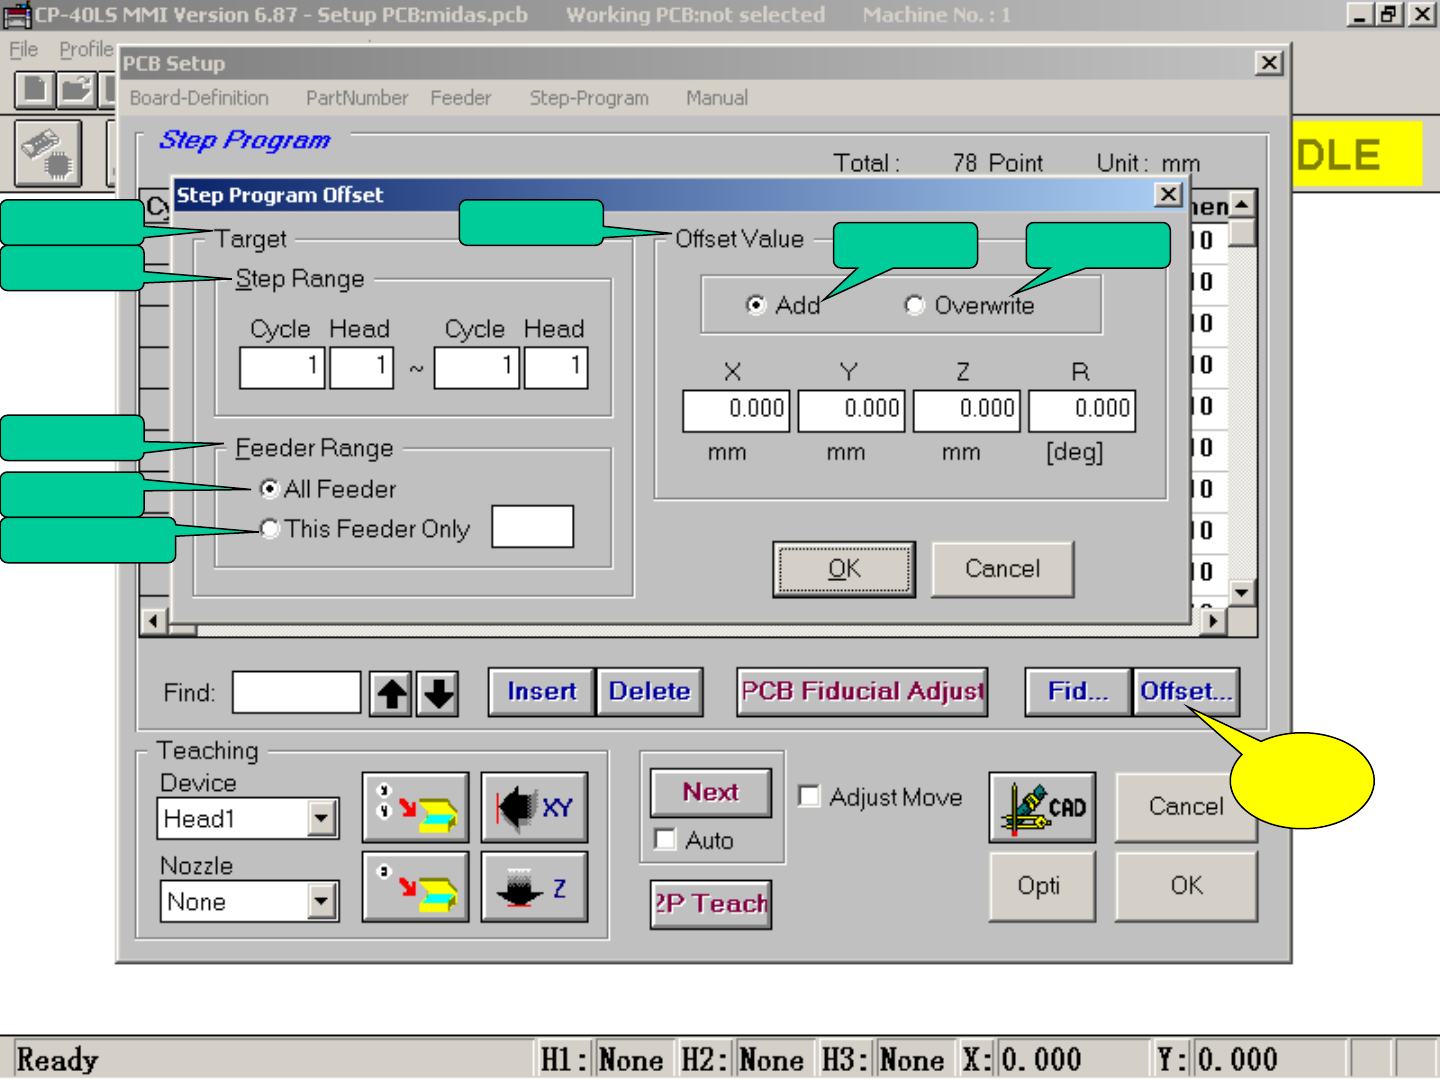Click OK in Step Program Offset dialog
The image size is (1440, 1080).
pyautogui.click(x=843, y=569)
